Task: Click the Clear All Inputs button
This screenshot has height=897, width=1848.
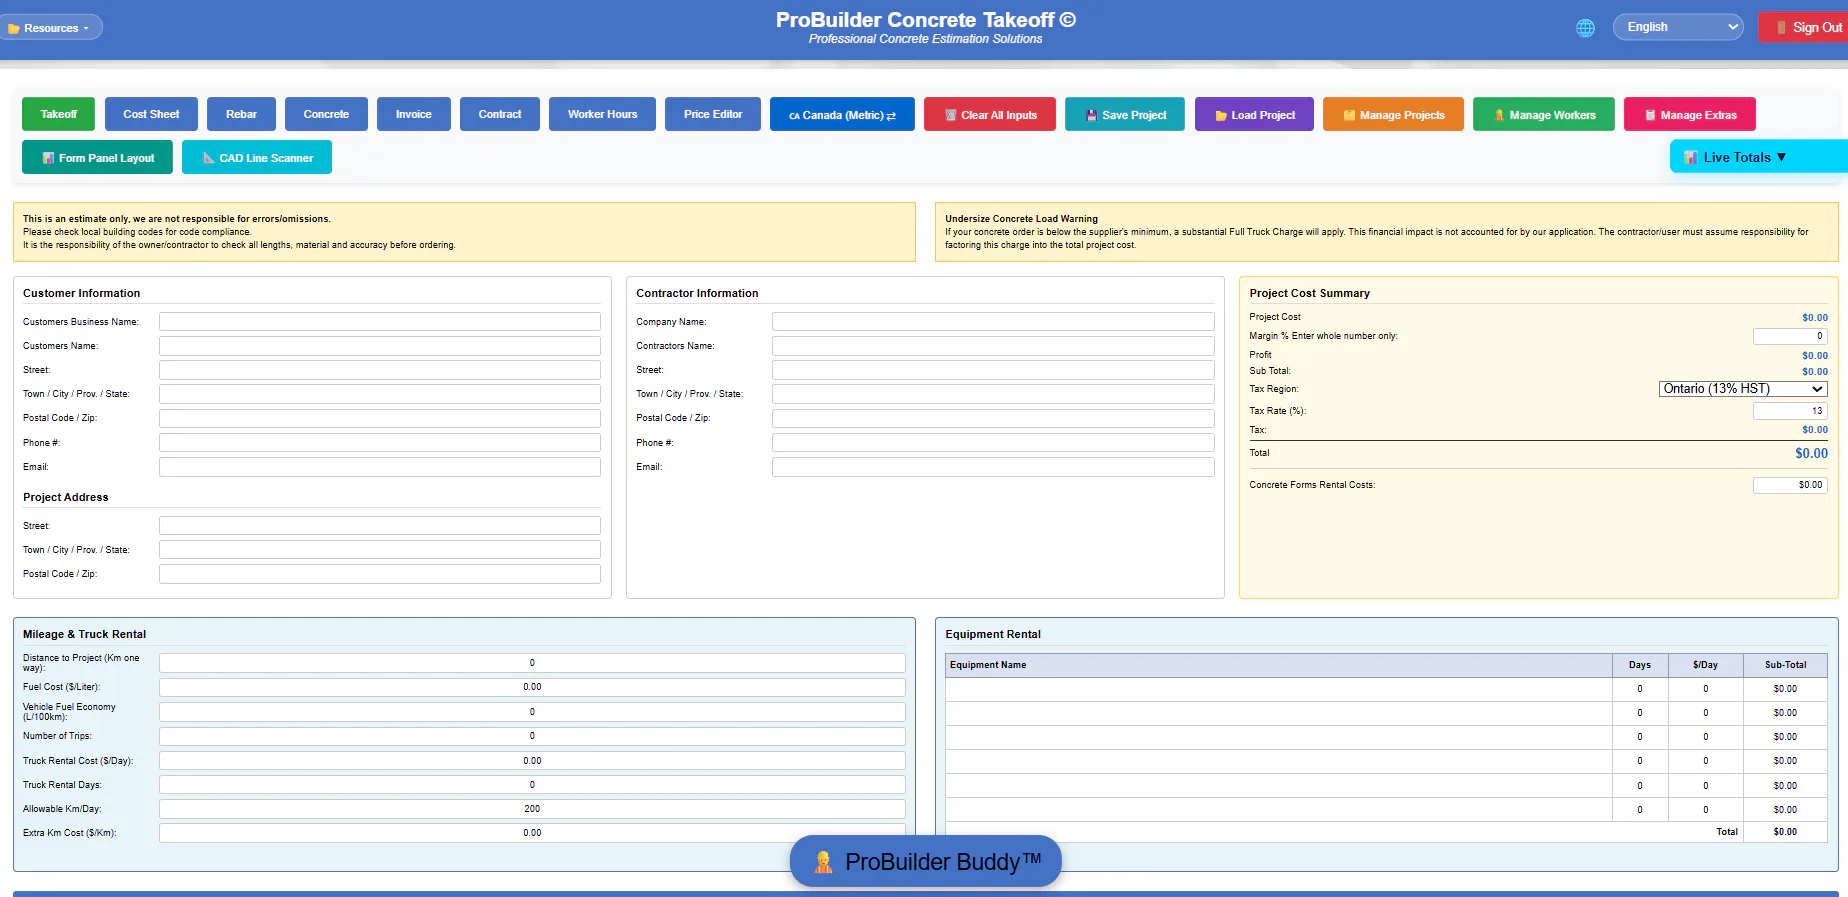Action: [990, 115]
